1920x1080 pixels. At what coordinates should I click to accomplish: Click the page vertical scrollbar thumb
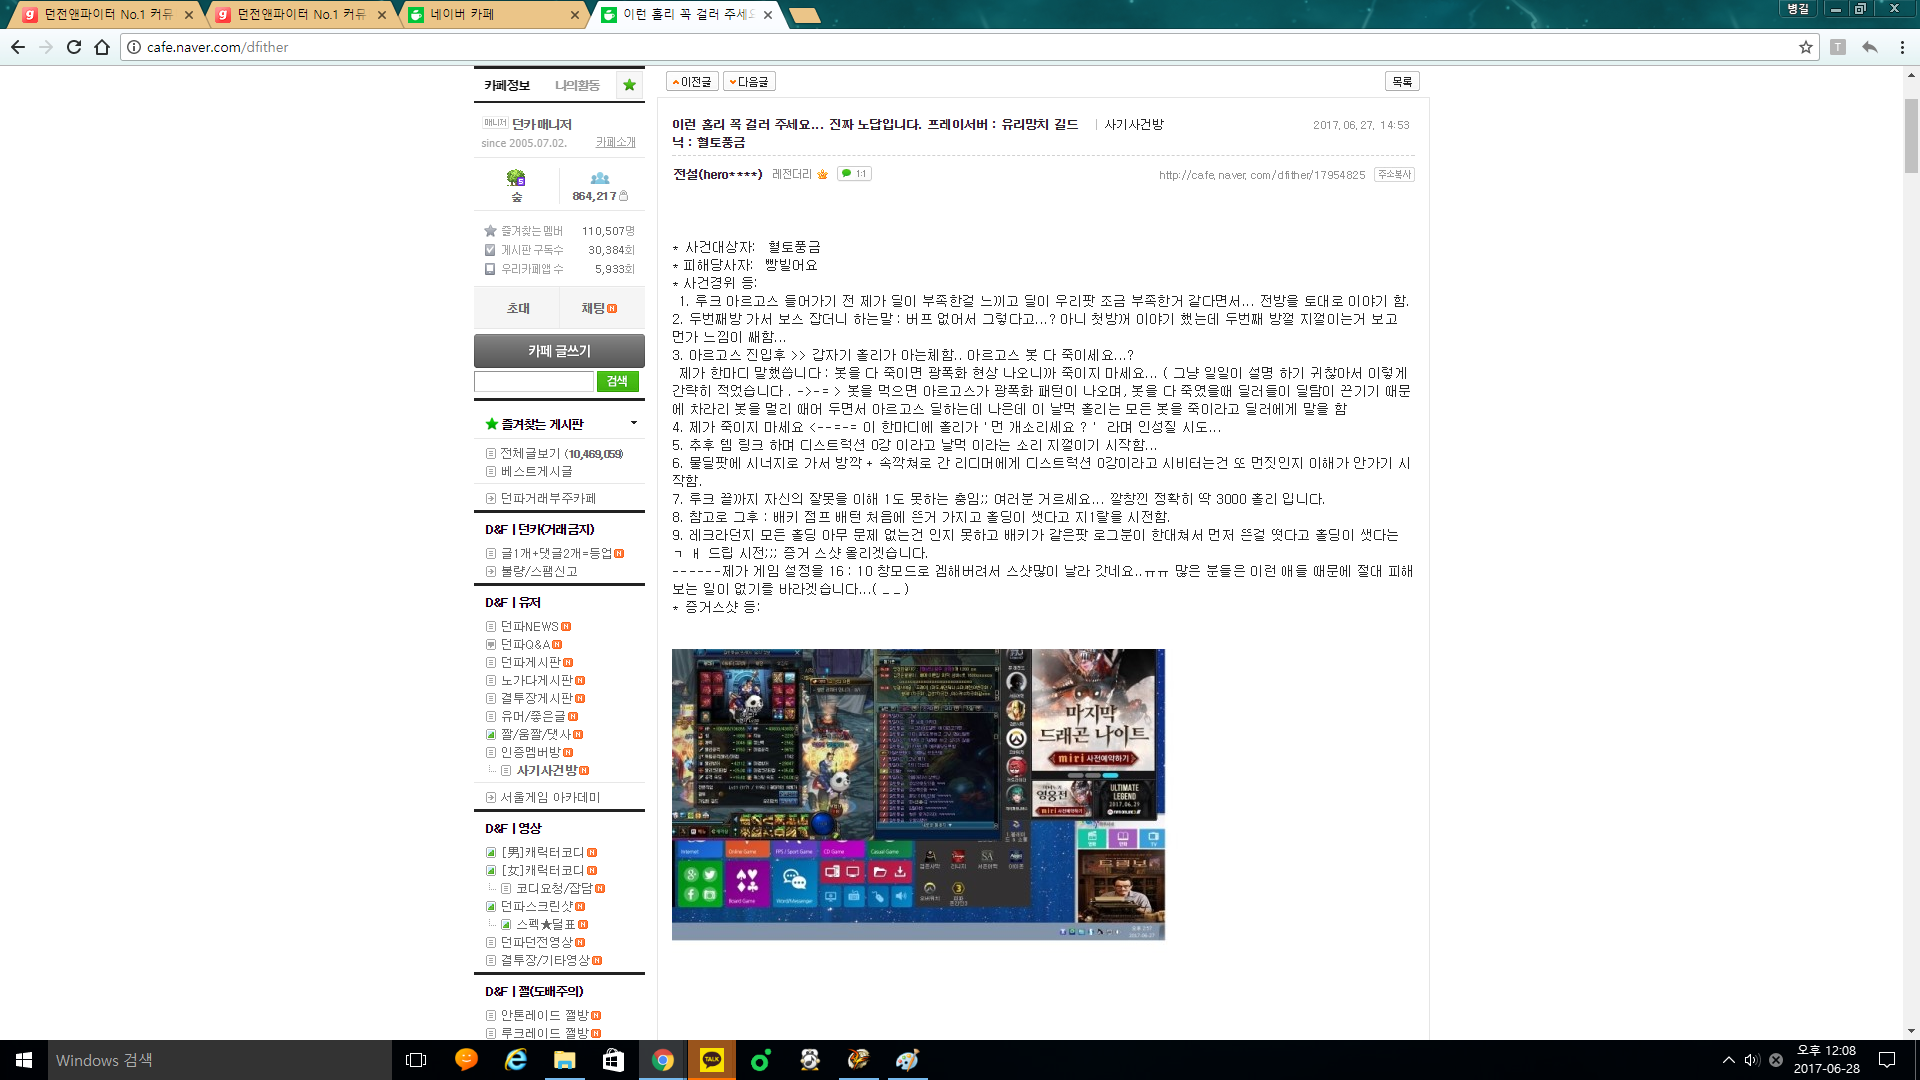[1911, 135]
